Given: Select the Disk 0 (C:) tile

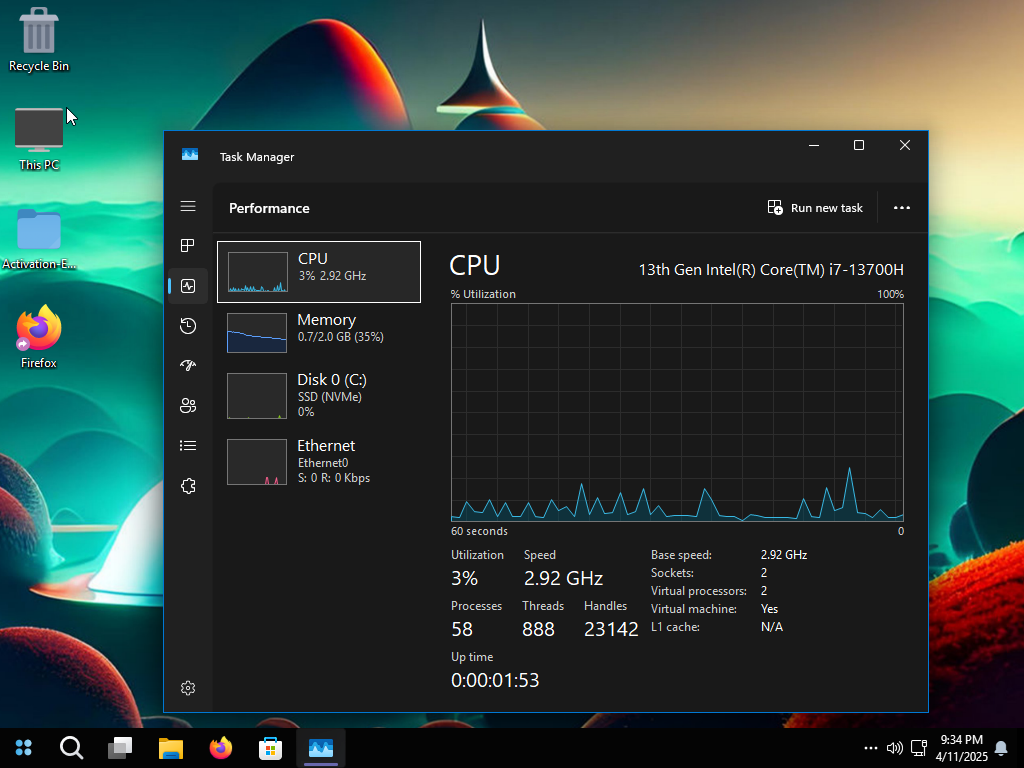Looking at the screenshot, I should 319,396.
